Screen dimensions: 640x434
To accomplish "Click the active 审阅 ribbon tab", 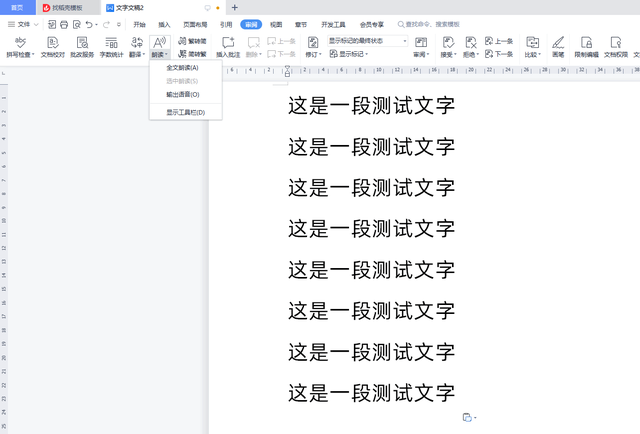I will [x=251, y=24].
